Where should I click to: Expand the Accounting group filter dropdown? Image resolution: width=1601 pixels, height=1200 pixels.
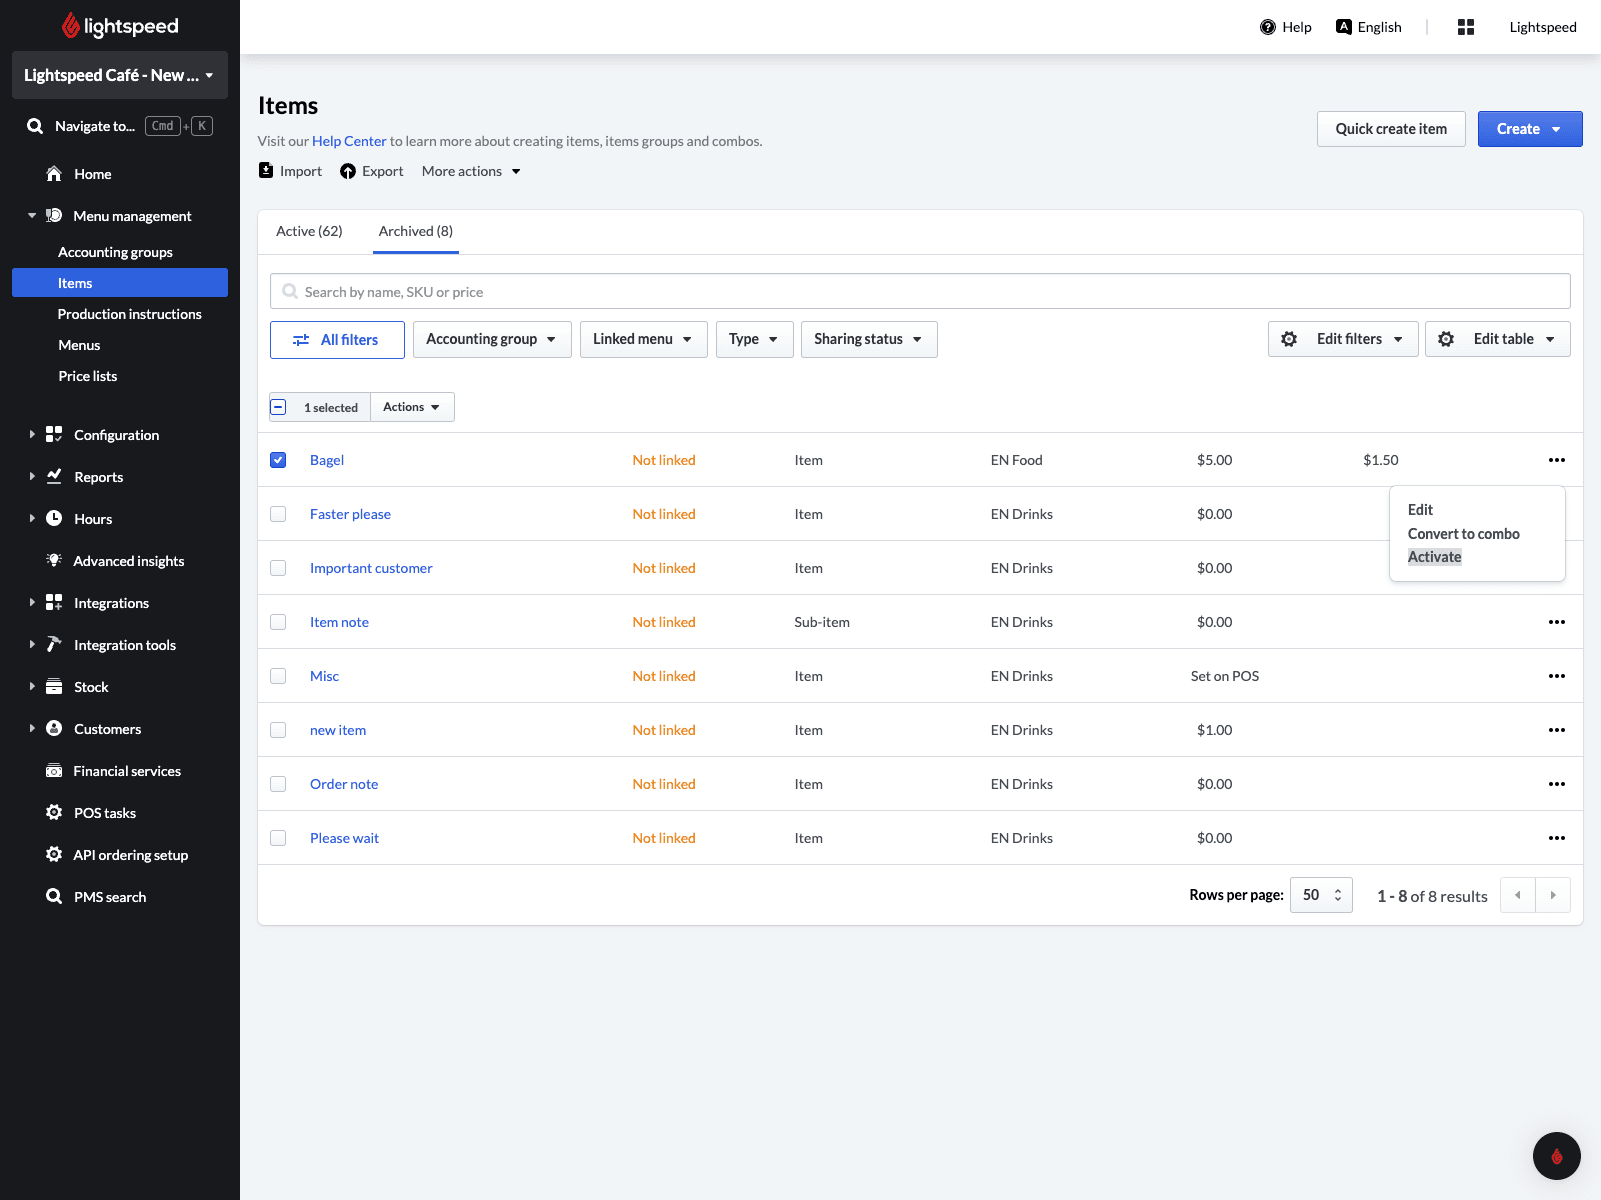point(491,339)
